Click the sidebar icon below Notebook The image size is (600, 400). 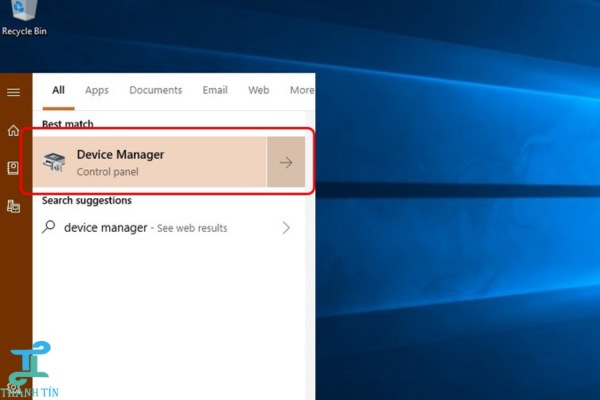click(x=14, y=206)
